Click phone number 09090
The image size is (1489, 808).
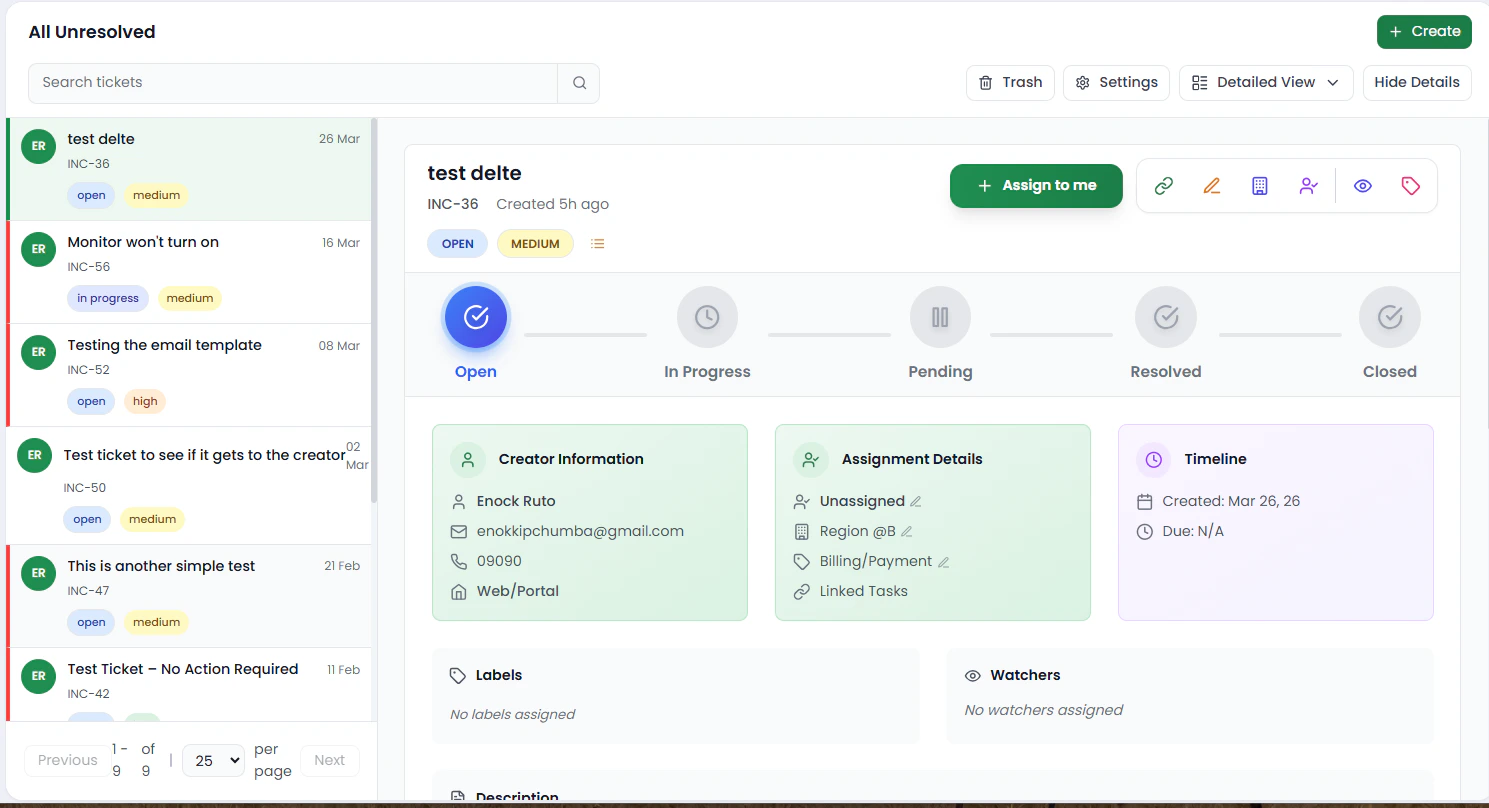(x=499, y=562)
